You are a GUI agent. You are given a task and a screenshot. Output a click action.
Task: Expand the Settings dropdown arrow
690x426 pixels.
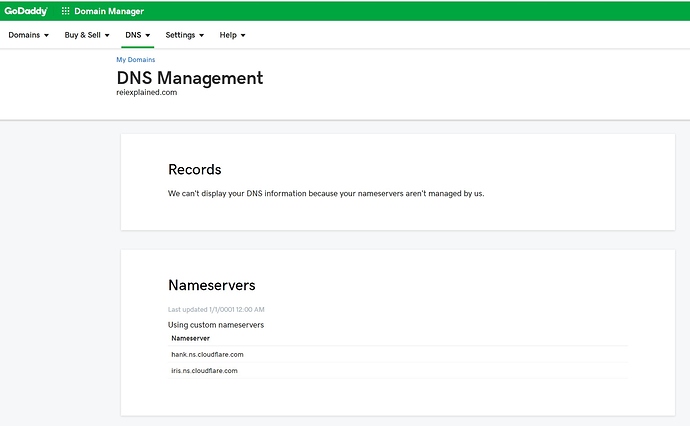[202, 35]
